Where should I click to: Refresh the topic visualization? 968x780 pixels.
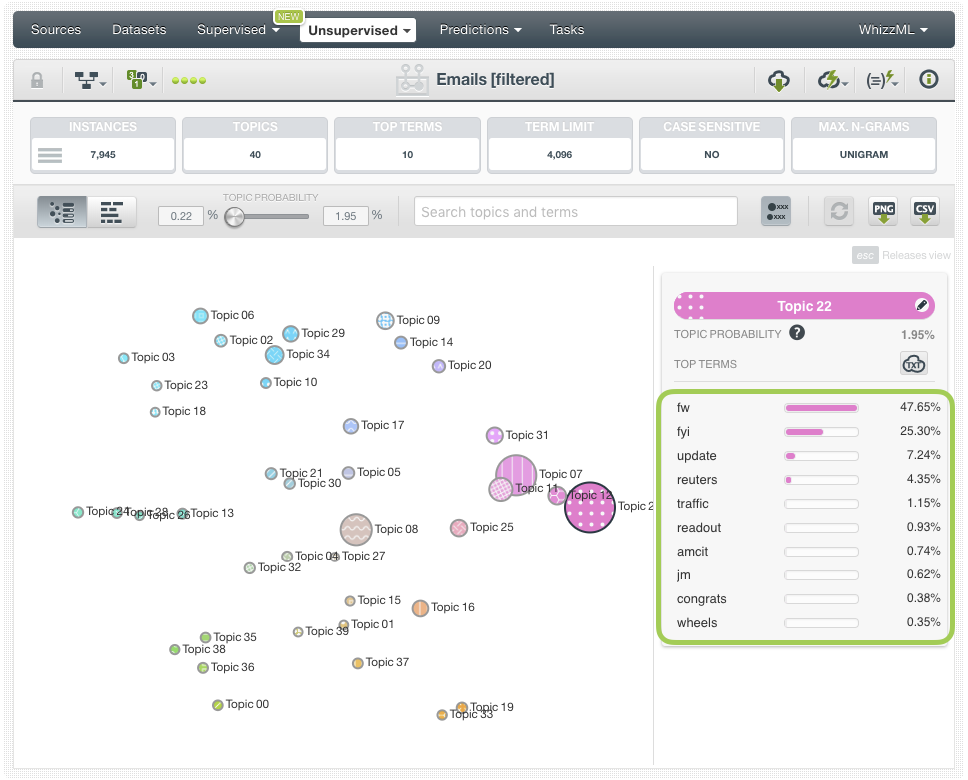click(x=838, y=211)
